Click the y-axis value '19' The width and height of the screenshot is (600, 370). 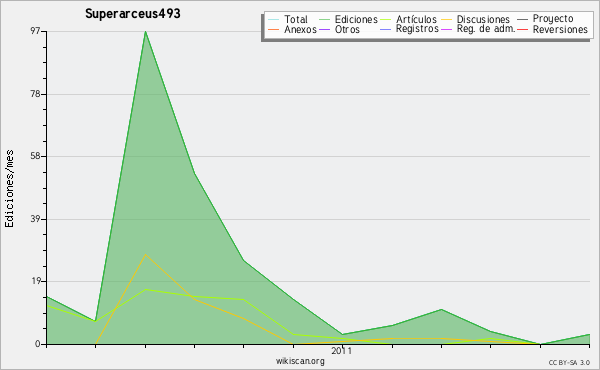(36, 281)
